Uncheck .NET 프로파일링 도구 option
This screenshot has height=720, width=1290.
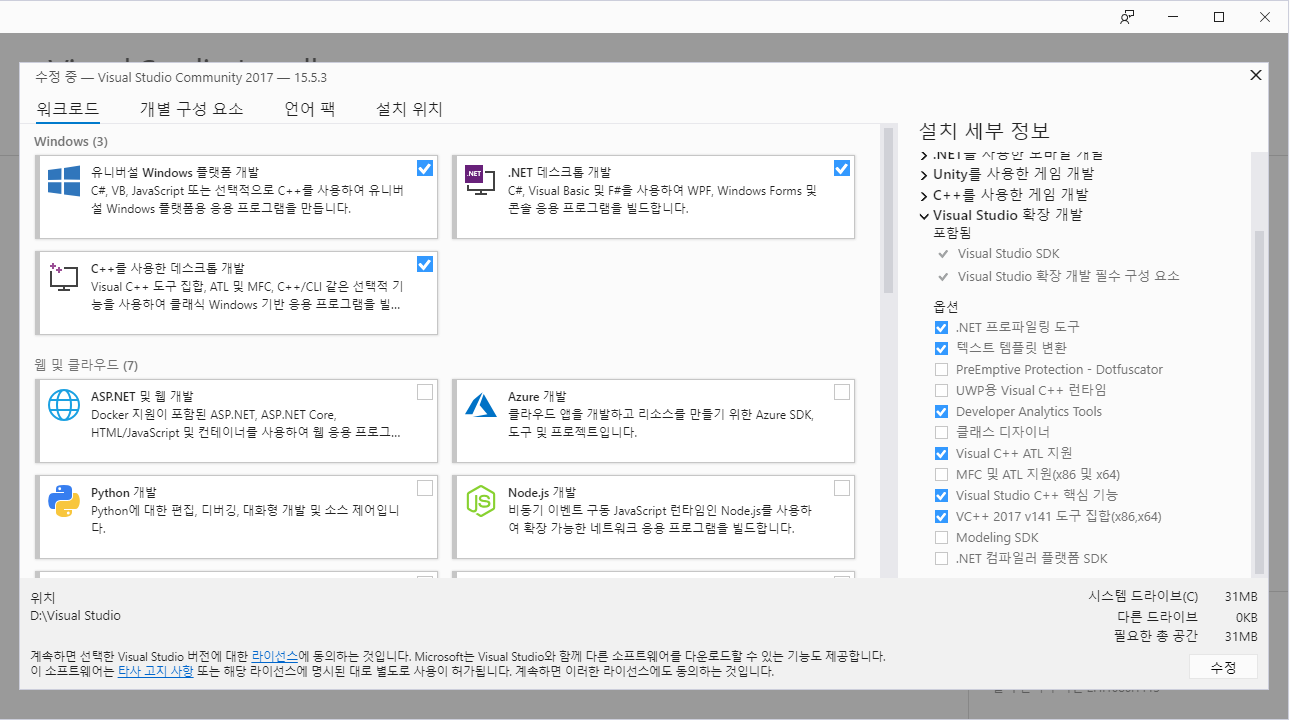click(x=941, y=327)
